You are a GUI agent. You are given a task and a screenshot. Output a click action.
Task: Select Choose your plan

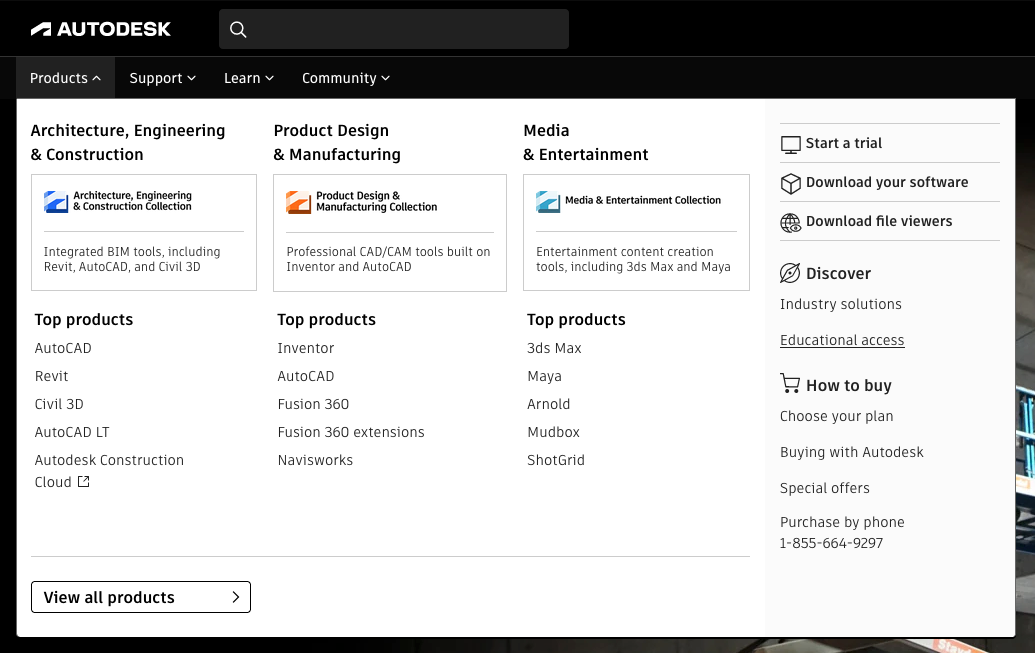pyautogui.click(x=836, y=417)
